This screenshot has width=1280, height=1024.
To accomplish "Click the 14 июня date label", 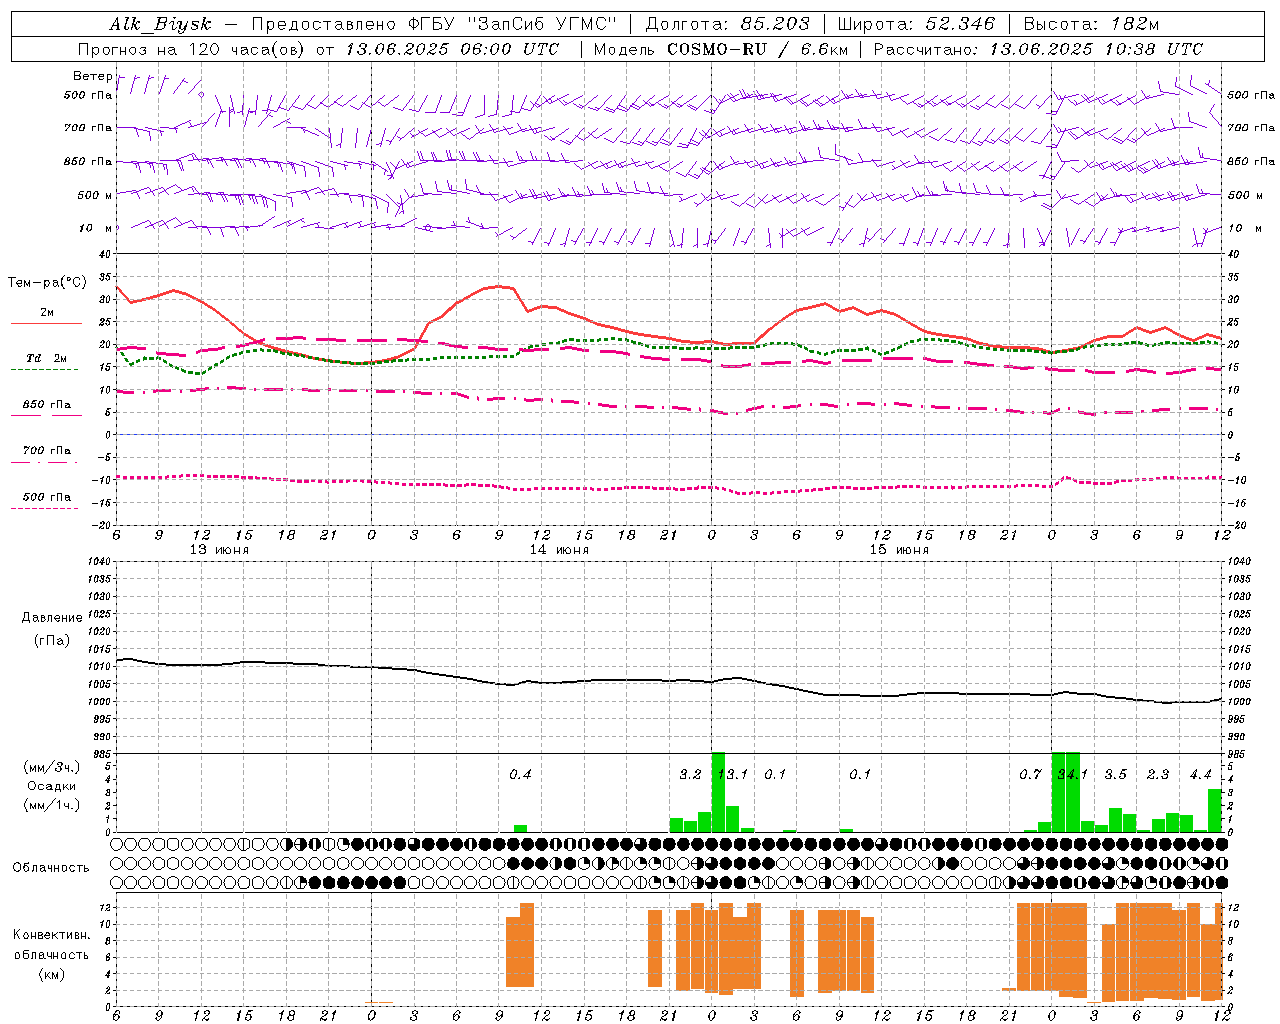I will click(x=559, y=550).
